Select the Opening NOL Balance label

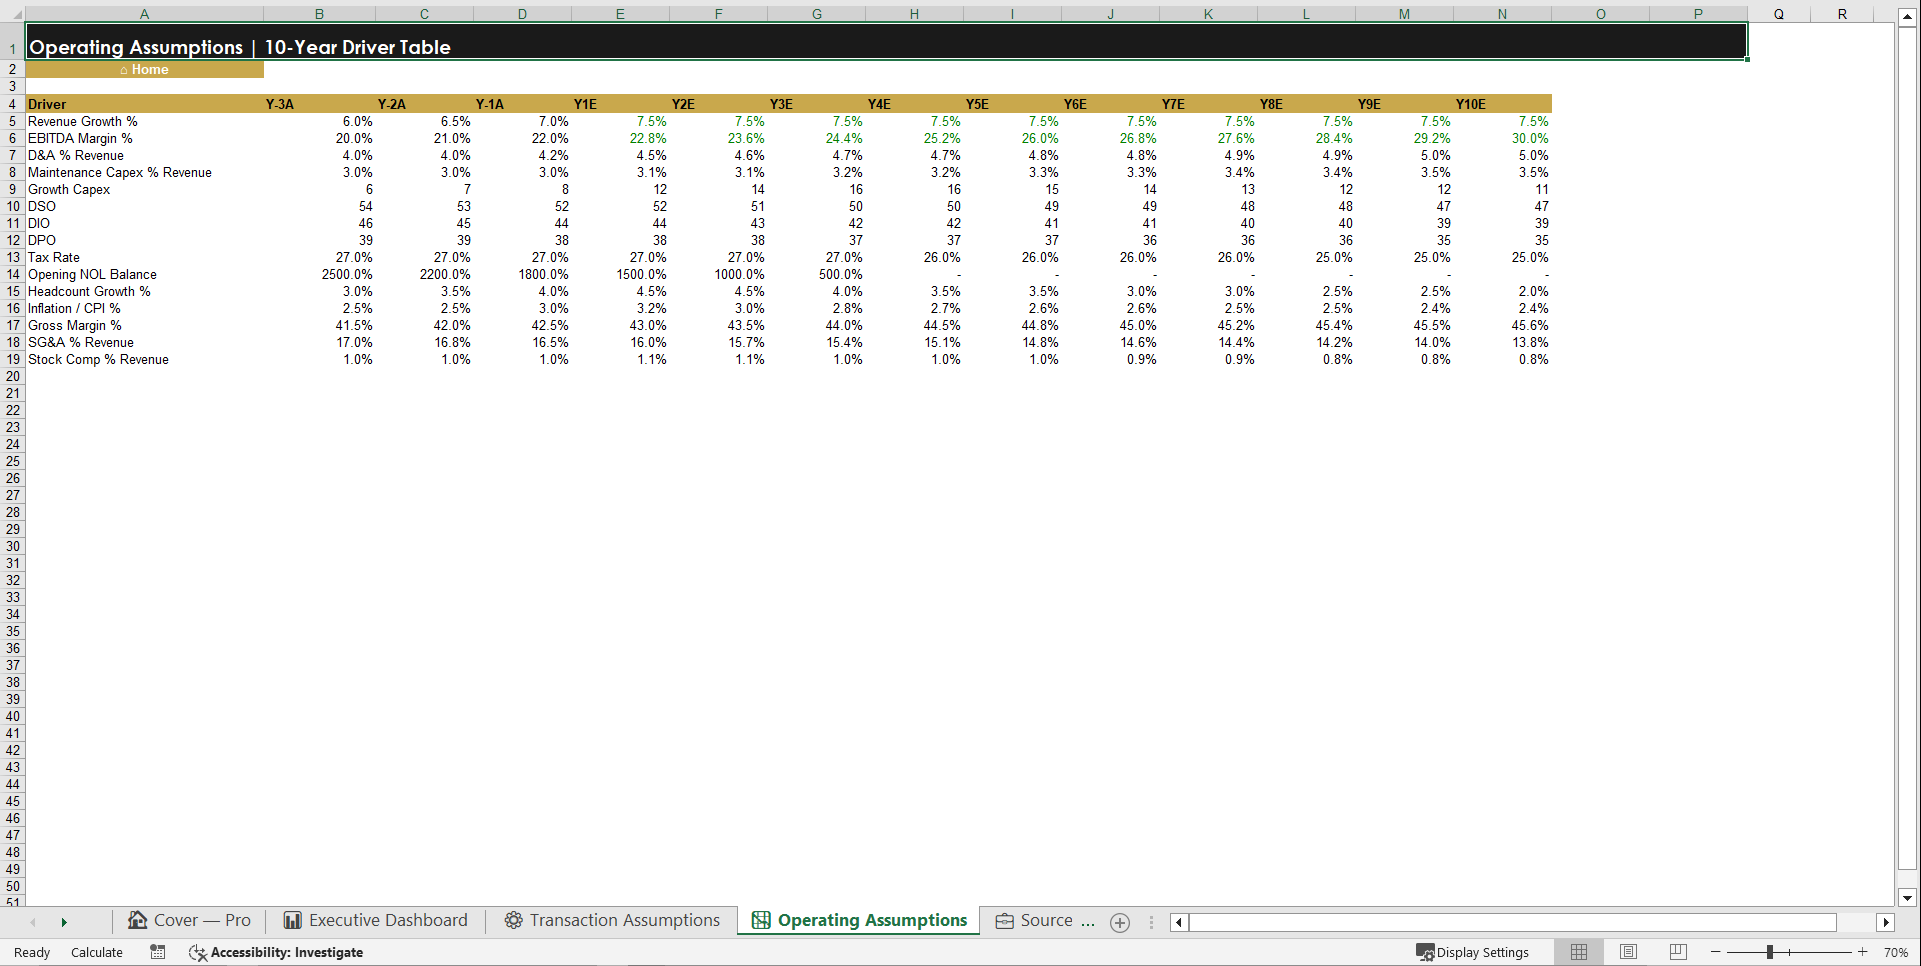(x=92, y=274)
